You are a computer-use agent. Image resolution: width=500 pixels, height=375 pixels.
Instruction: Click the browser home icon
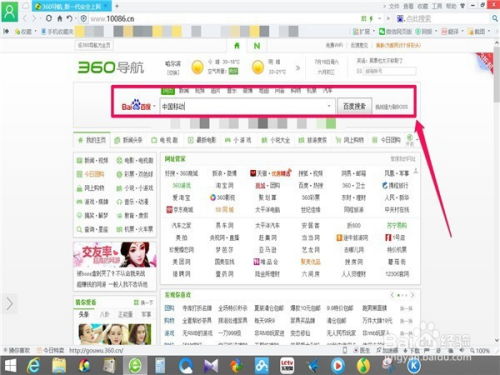click(x=59, y=19)
